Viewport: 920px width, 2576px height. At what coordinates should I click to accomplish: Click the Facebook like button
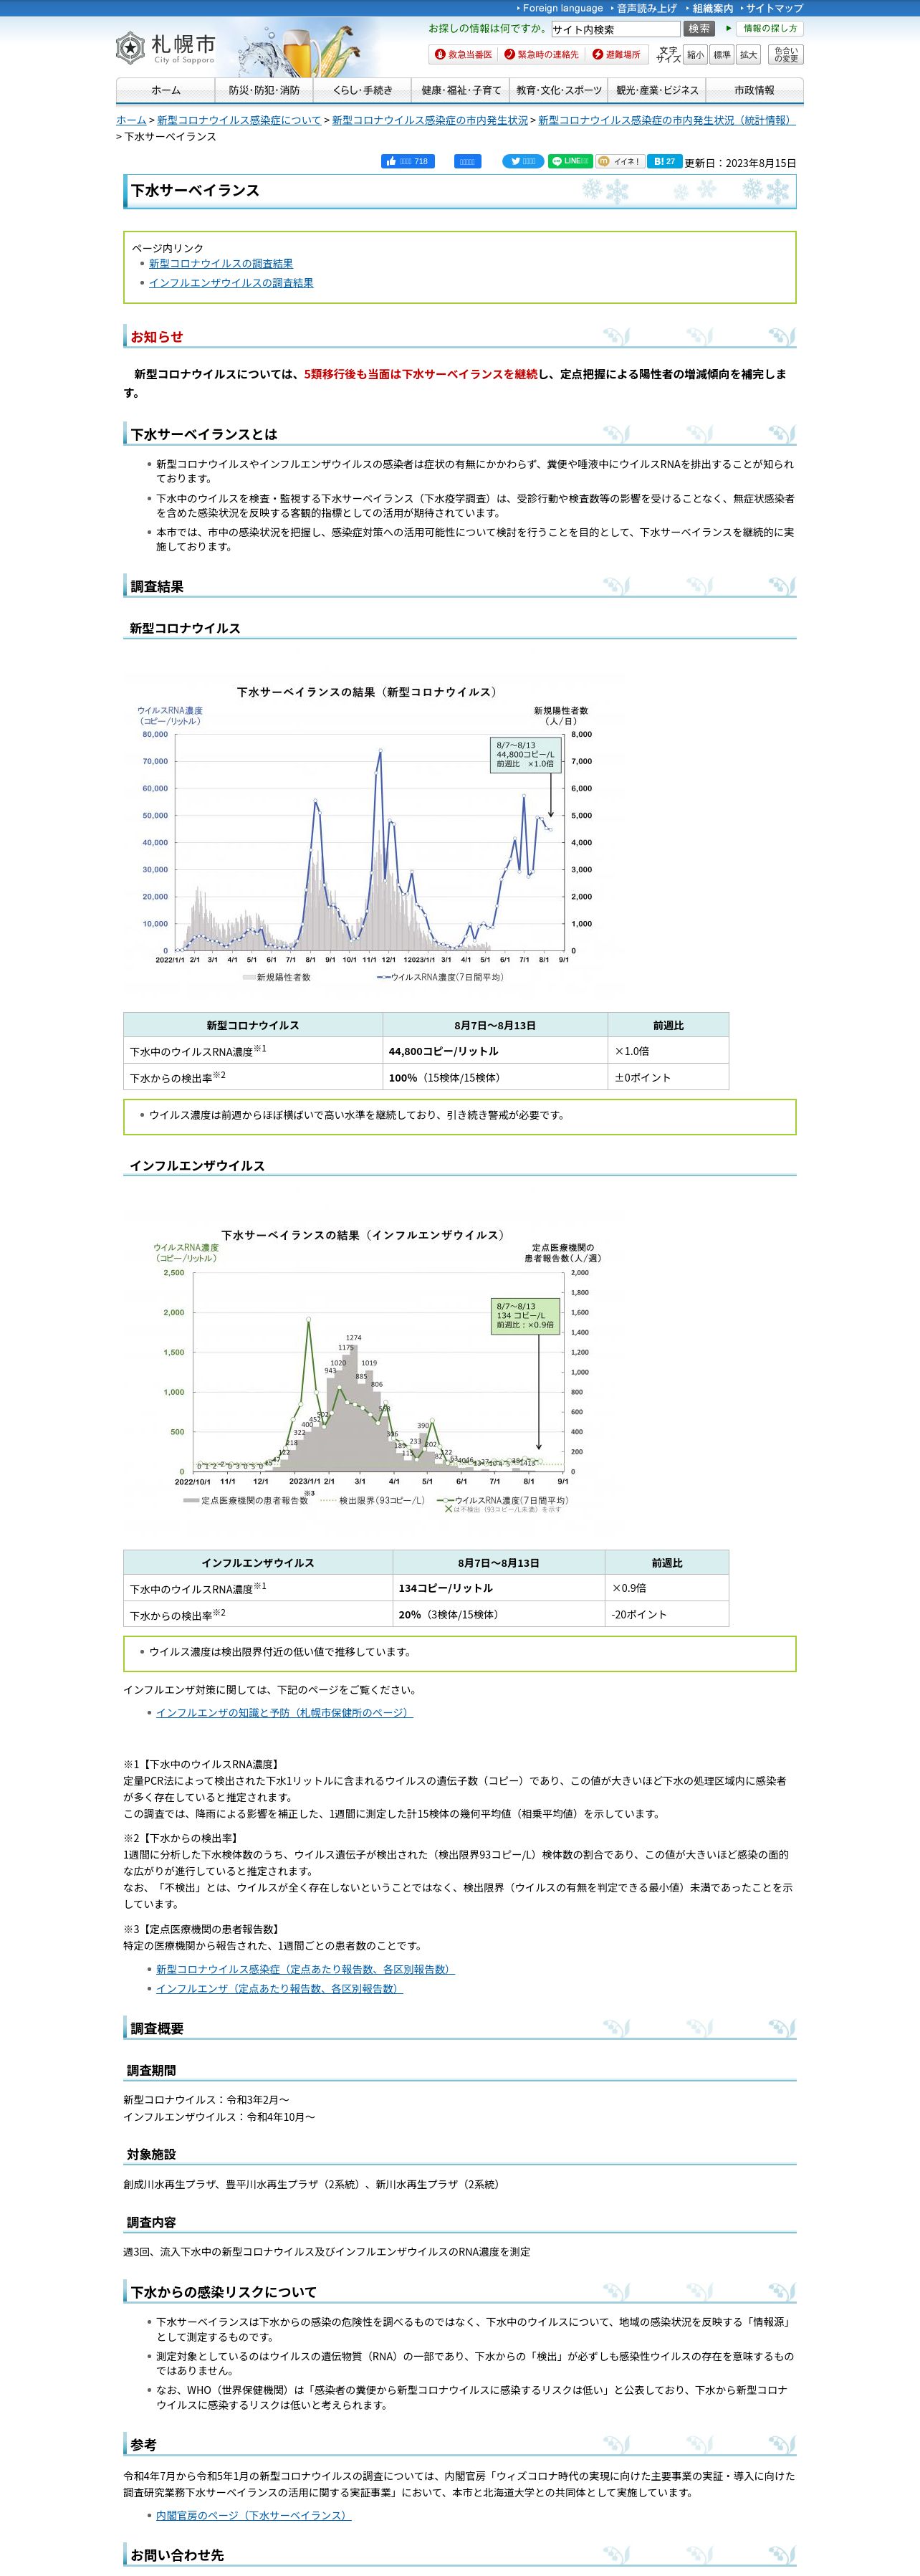click(408, 161)
